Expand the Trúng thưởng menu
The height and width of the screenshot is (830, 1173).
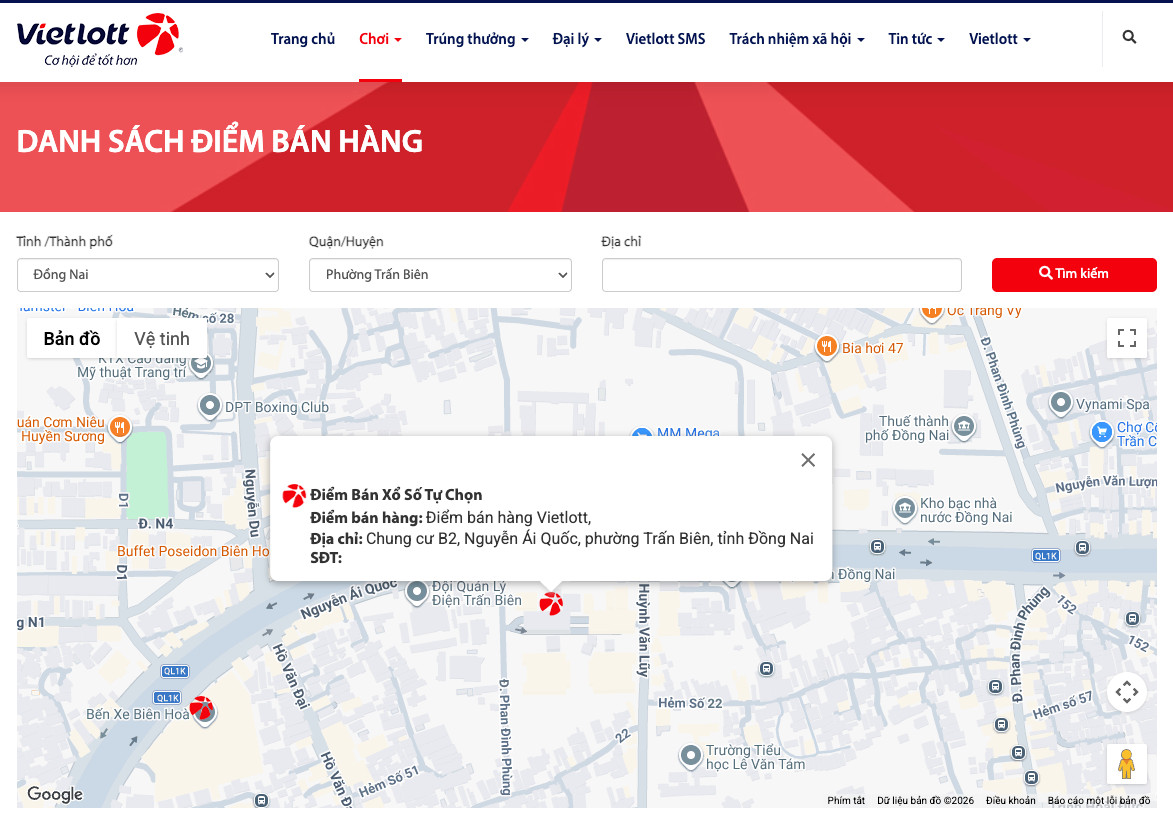point(477,39)
